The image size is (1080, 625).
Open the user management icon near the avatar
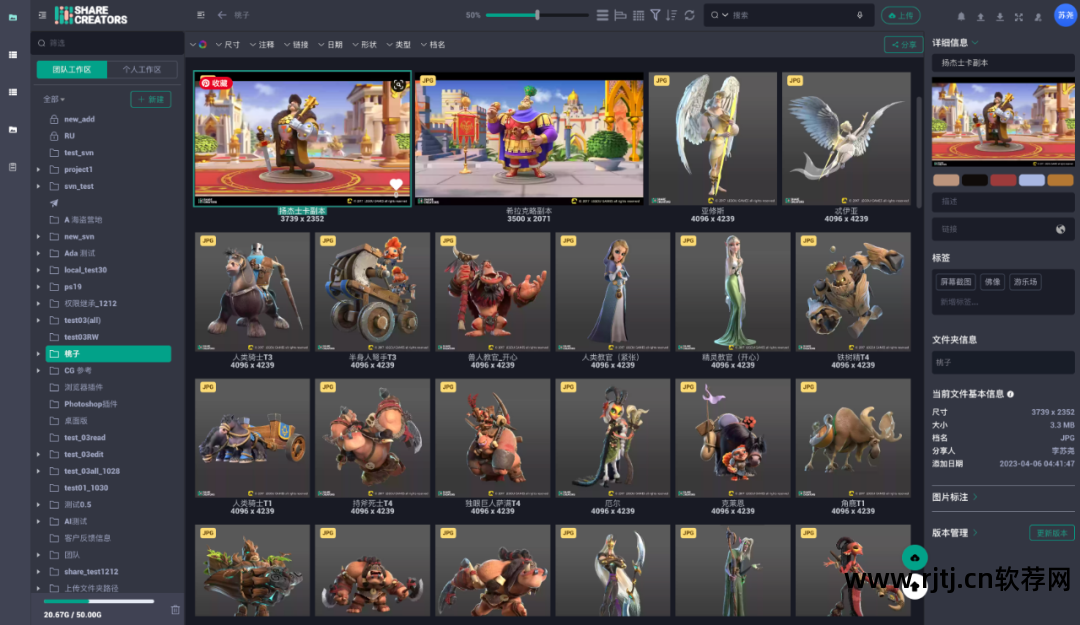tap(1038, 17)
